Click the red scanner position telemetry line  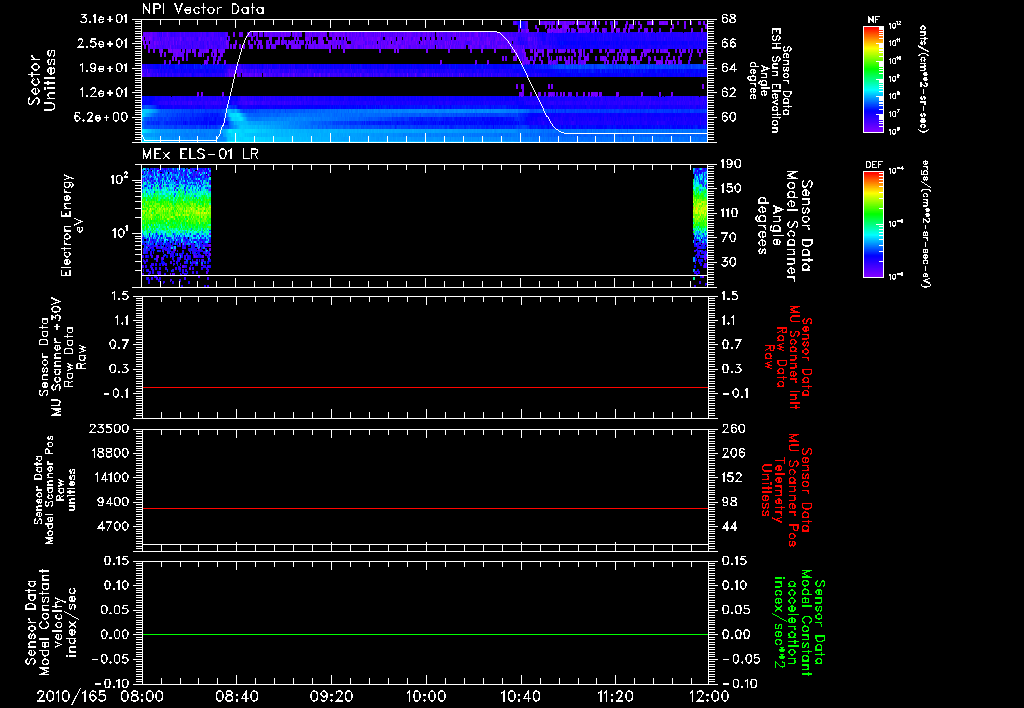tap(424, 508)
